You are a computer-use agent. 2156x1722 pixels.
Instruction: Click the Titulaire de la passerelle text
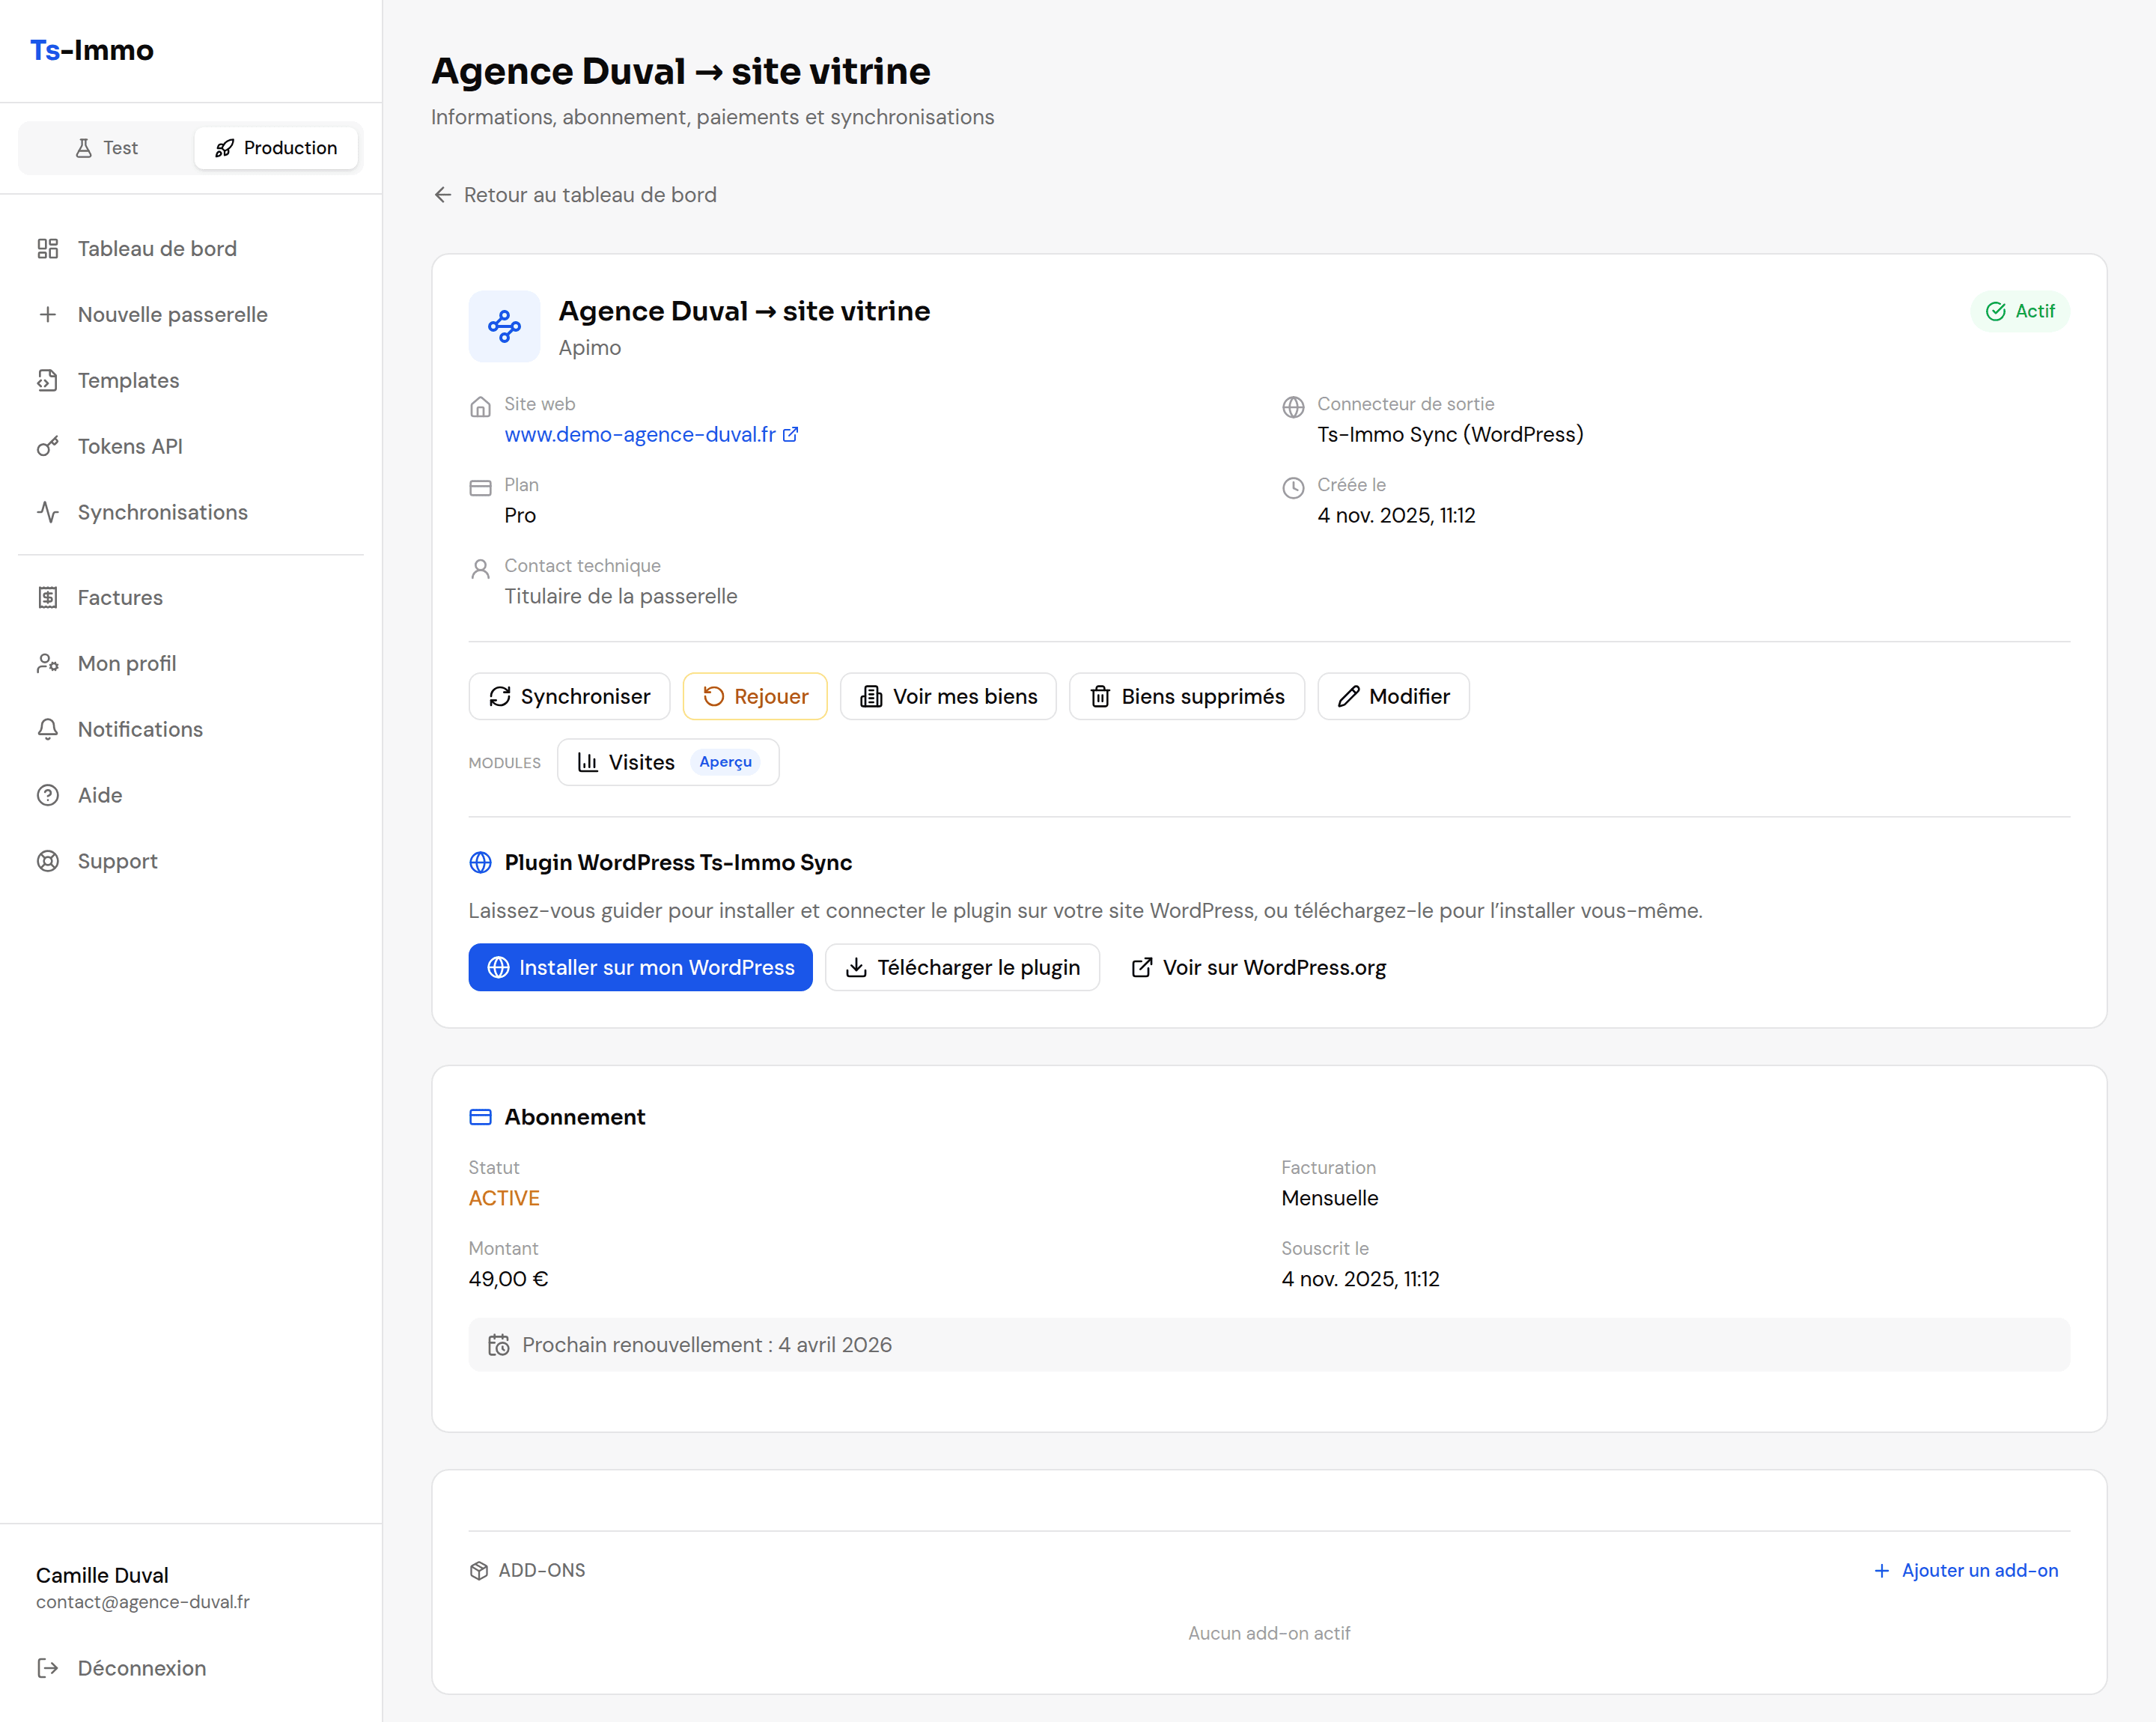[621, 596]
